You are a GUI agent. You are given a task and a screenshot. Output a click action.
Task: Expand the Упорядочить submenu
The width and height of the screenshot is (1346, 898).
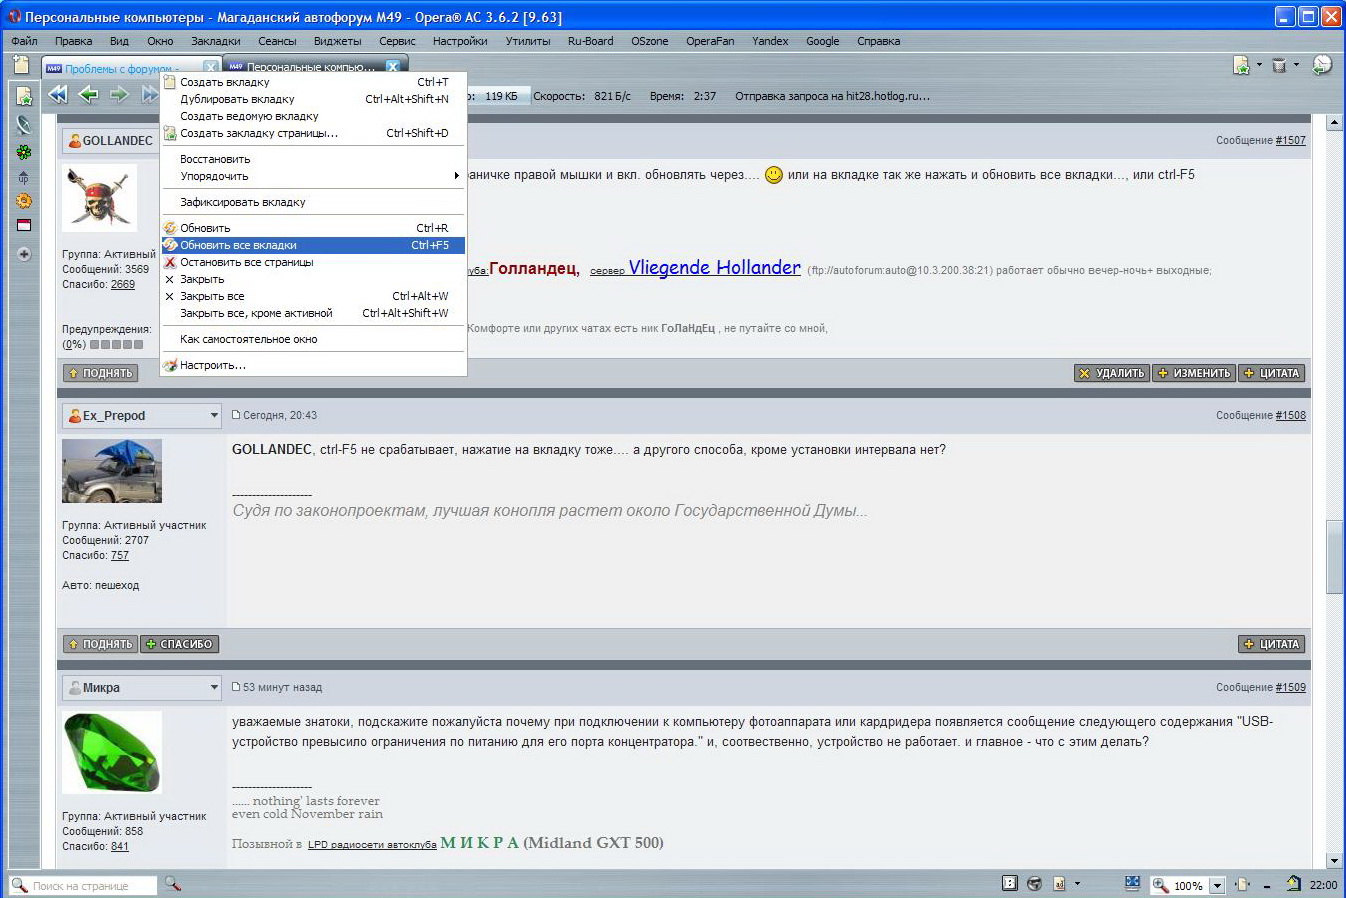click(313, 176)
